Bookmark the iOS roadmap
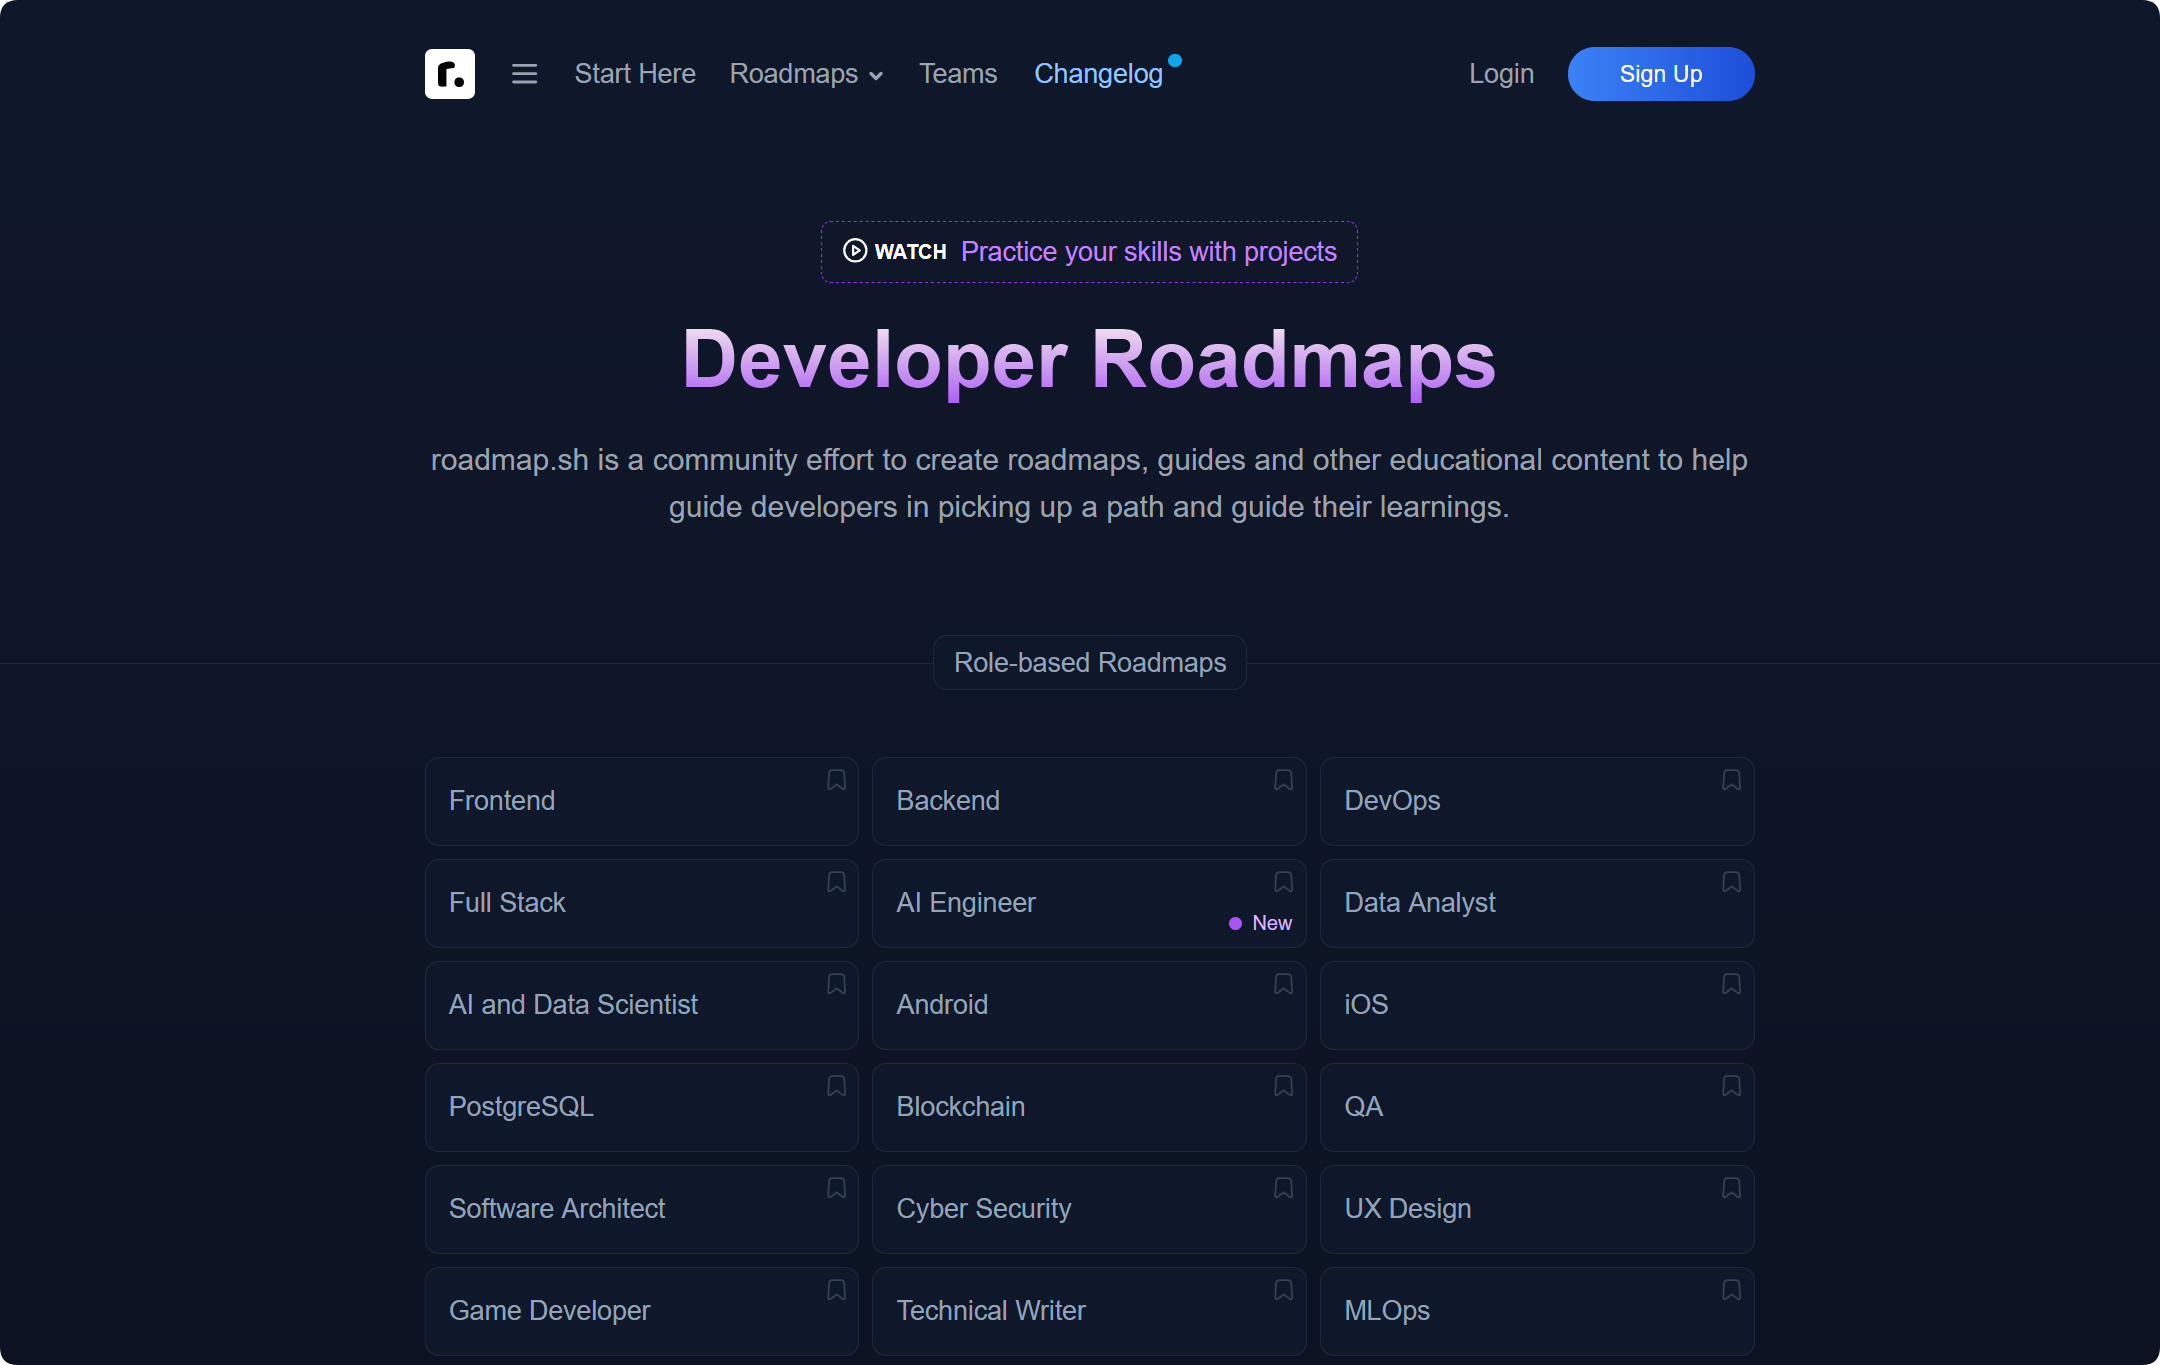Image resolution: width=2160 pixels, height=1365 pixels. (x=1731, y=984)
